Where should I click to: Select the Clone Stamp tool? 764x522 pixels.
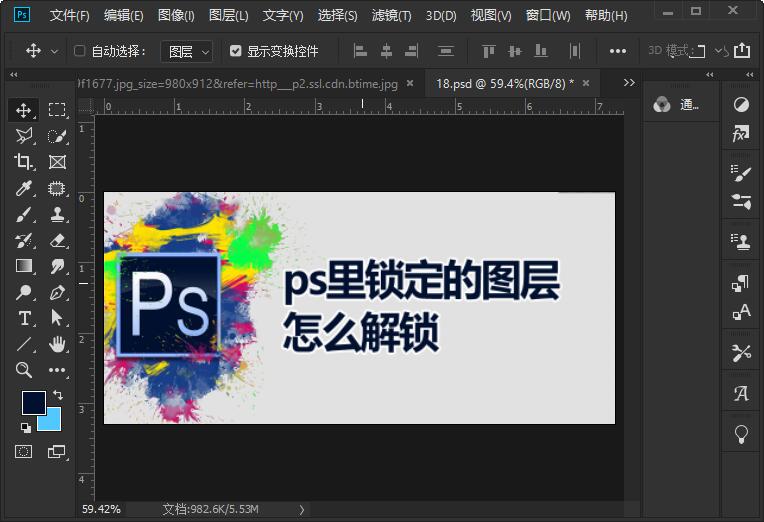coord(57,214)
